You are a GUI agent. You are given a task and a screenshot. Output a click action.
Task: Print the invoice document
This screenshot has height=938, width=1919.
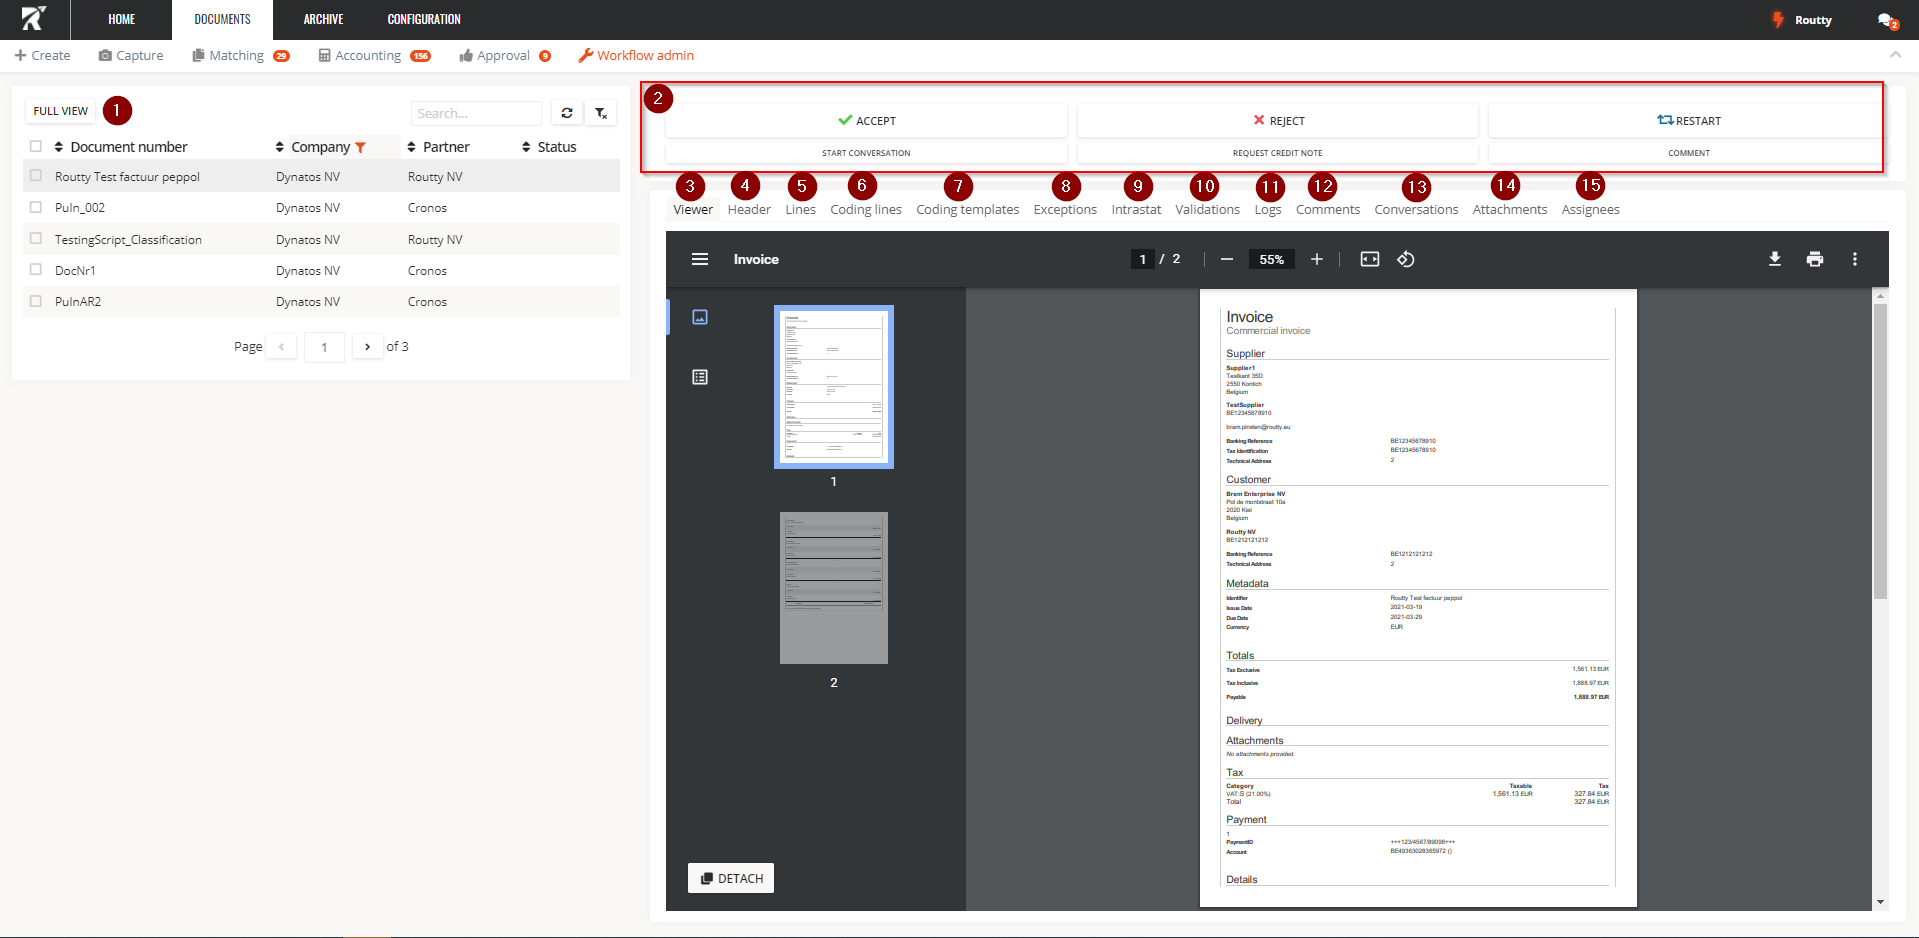click(1814, 259)
